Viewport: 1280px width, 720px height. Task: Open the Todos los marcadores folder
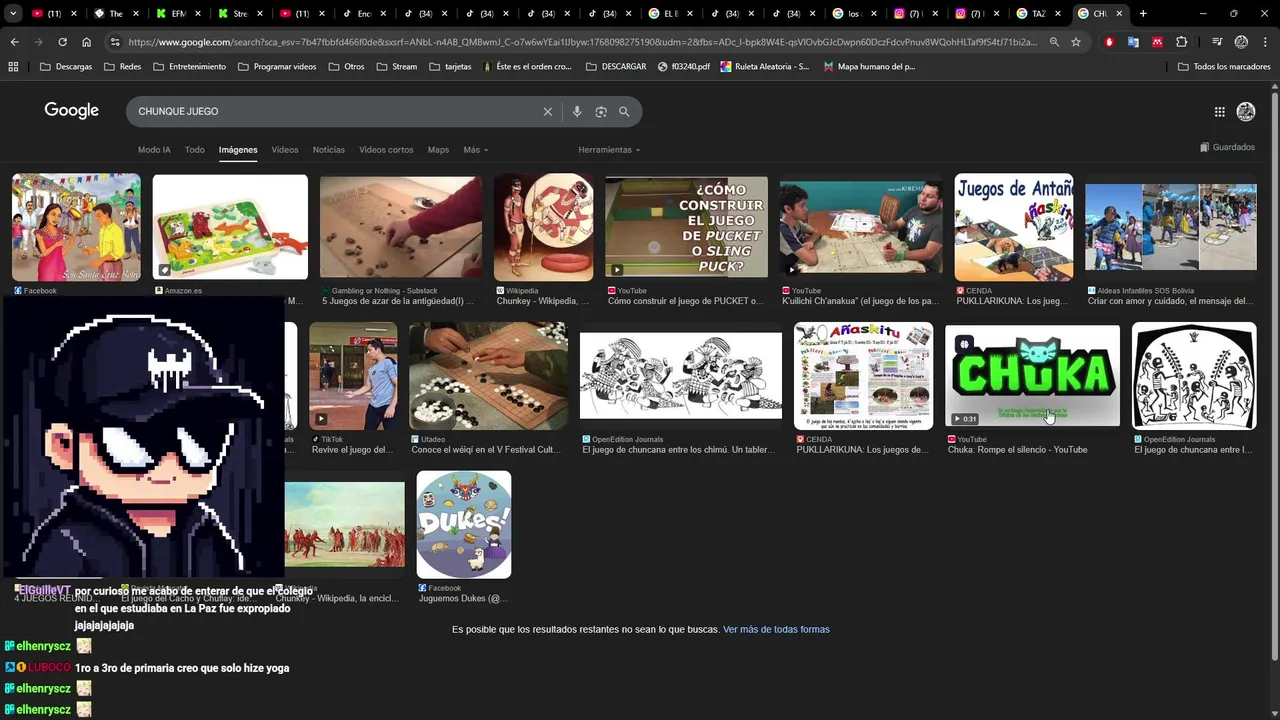[x=1224, y=67]
